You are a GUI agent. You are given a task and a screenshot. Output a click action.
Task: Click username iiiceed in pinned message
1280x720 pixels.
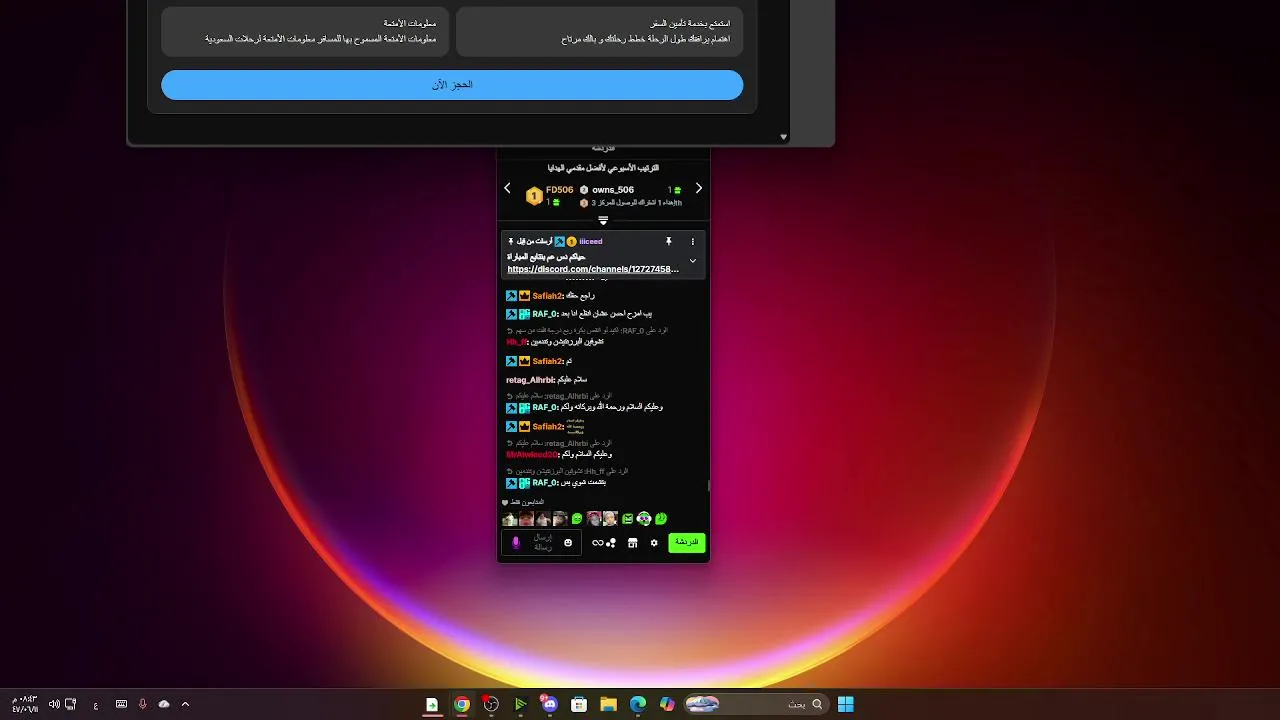coord(590,241)
